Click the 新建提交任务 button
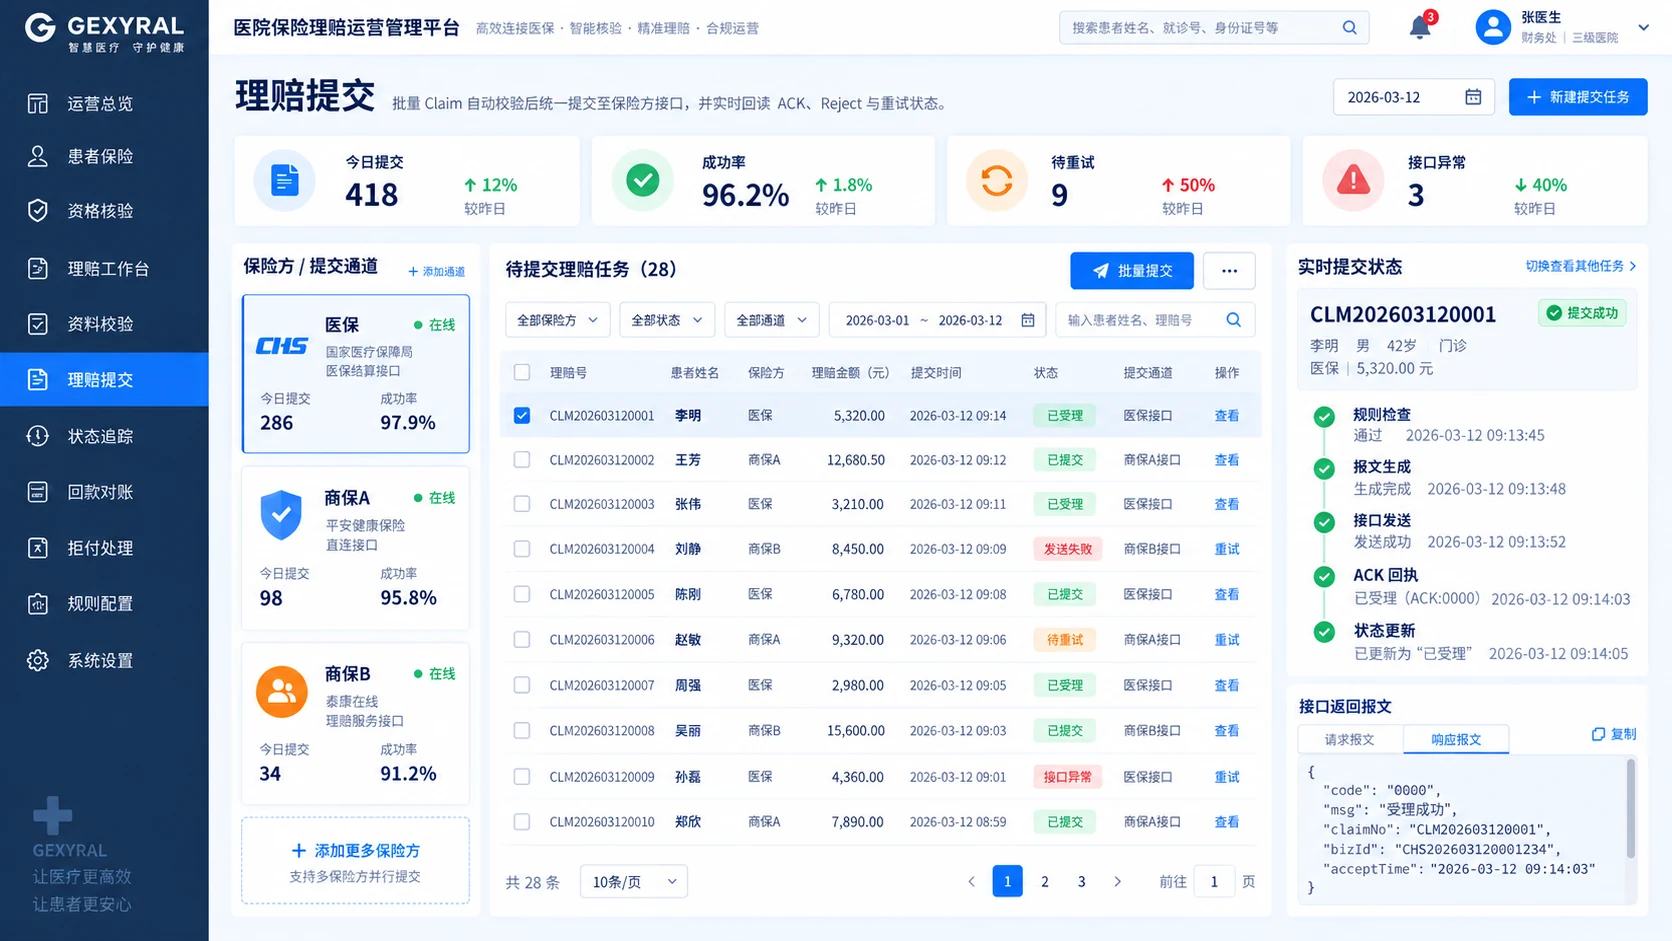Viewport: 1672px width, 941px height. pyautogui.click(x=1578, y=97)
